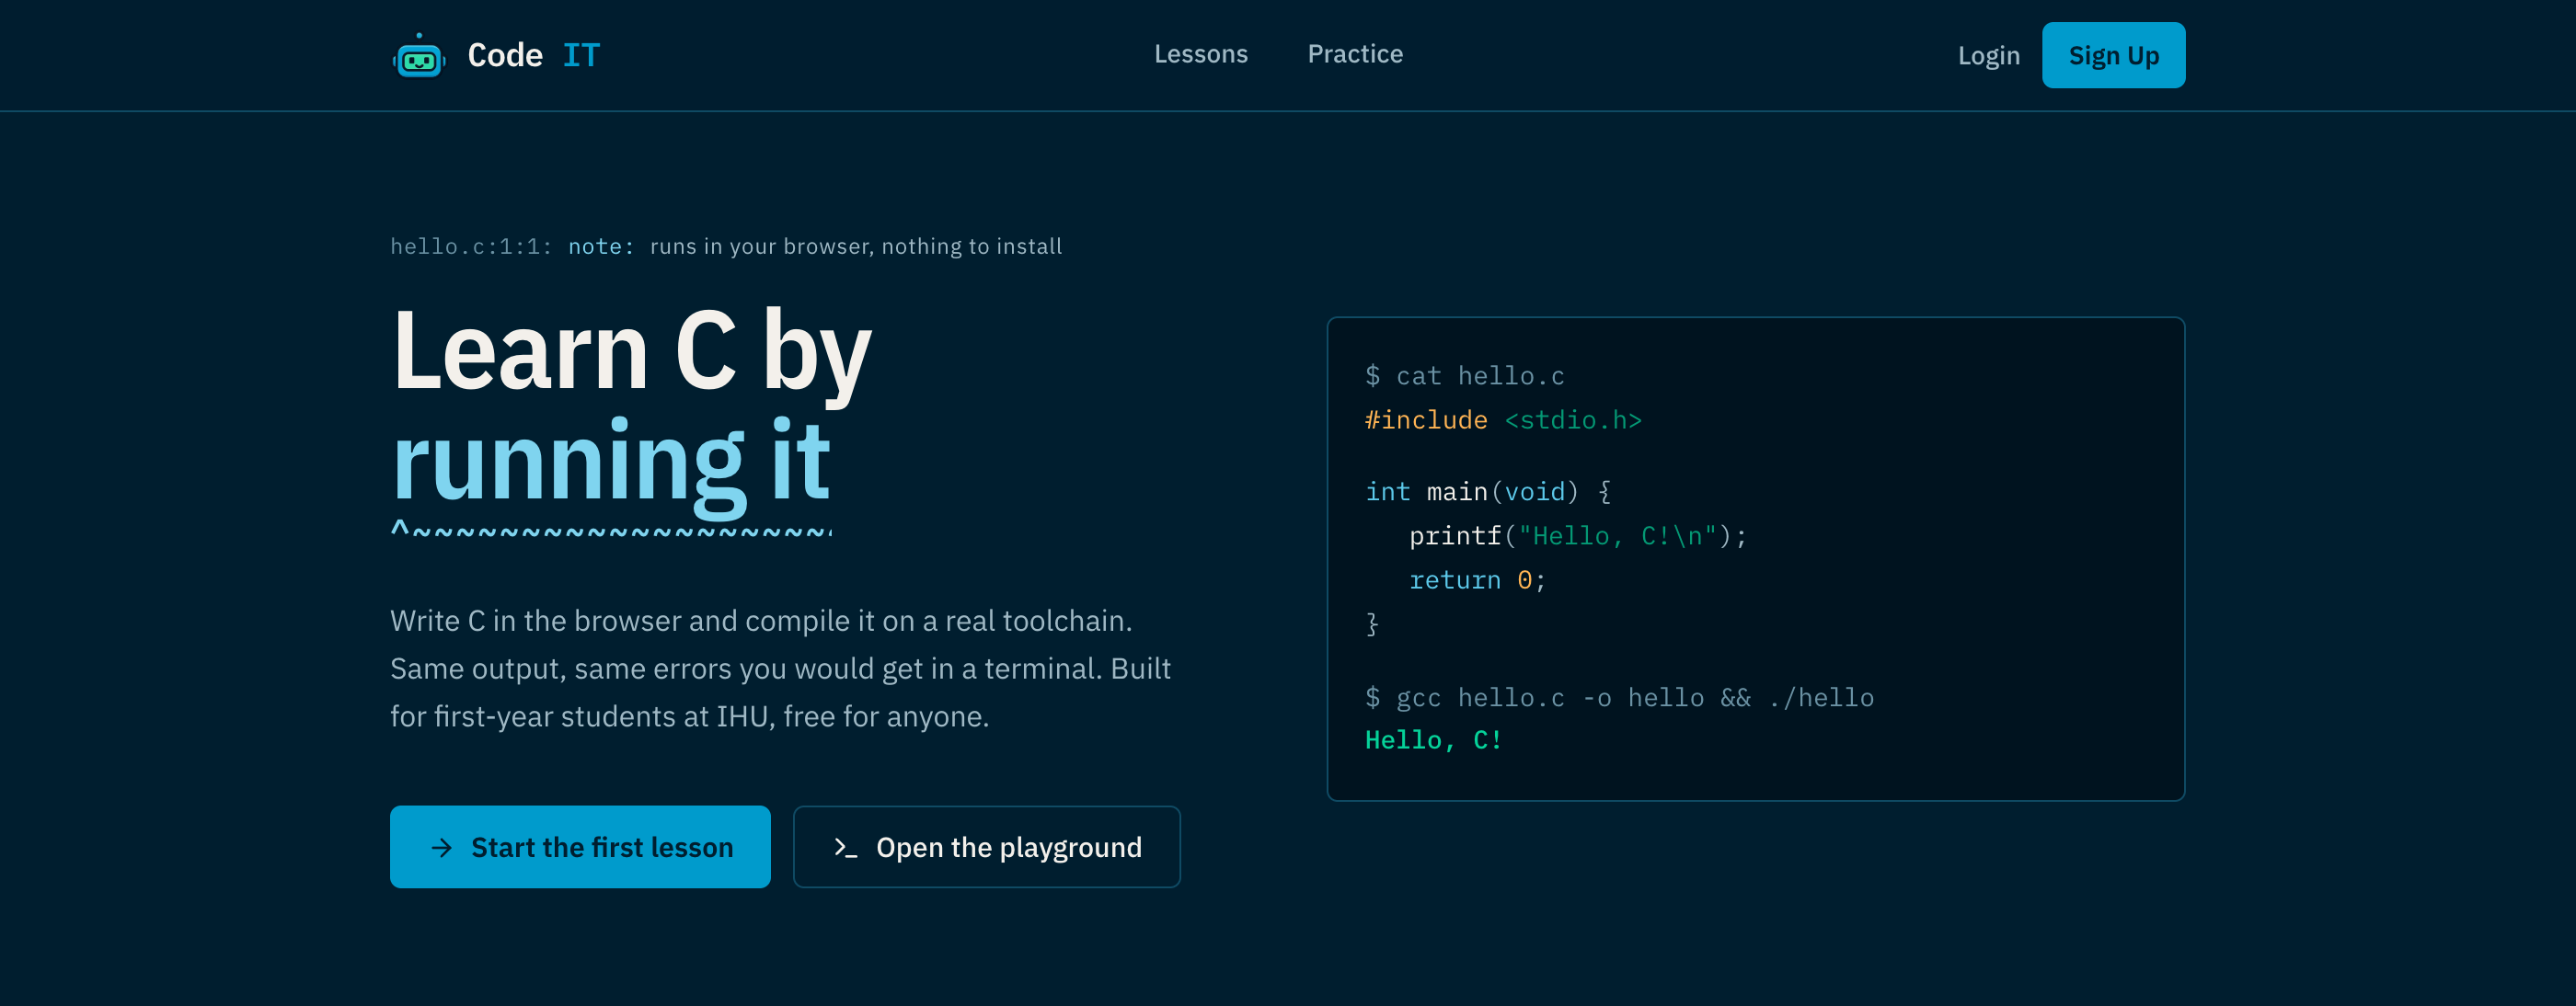Click the gcc hello.c compile command line
The height and width of the screenshot is (1006, 2576).
point(1619,697)
